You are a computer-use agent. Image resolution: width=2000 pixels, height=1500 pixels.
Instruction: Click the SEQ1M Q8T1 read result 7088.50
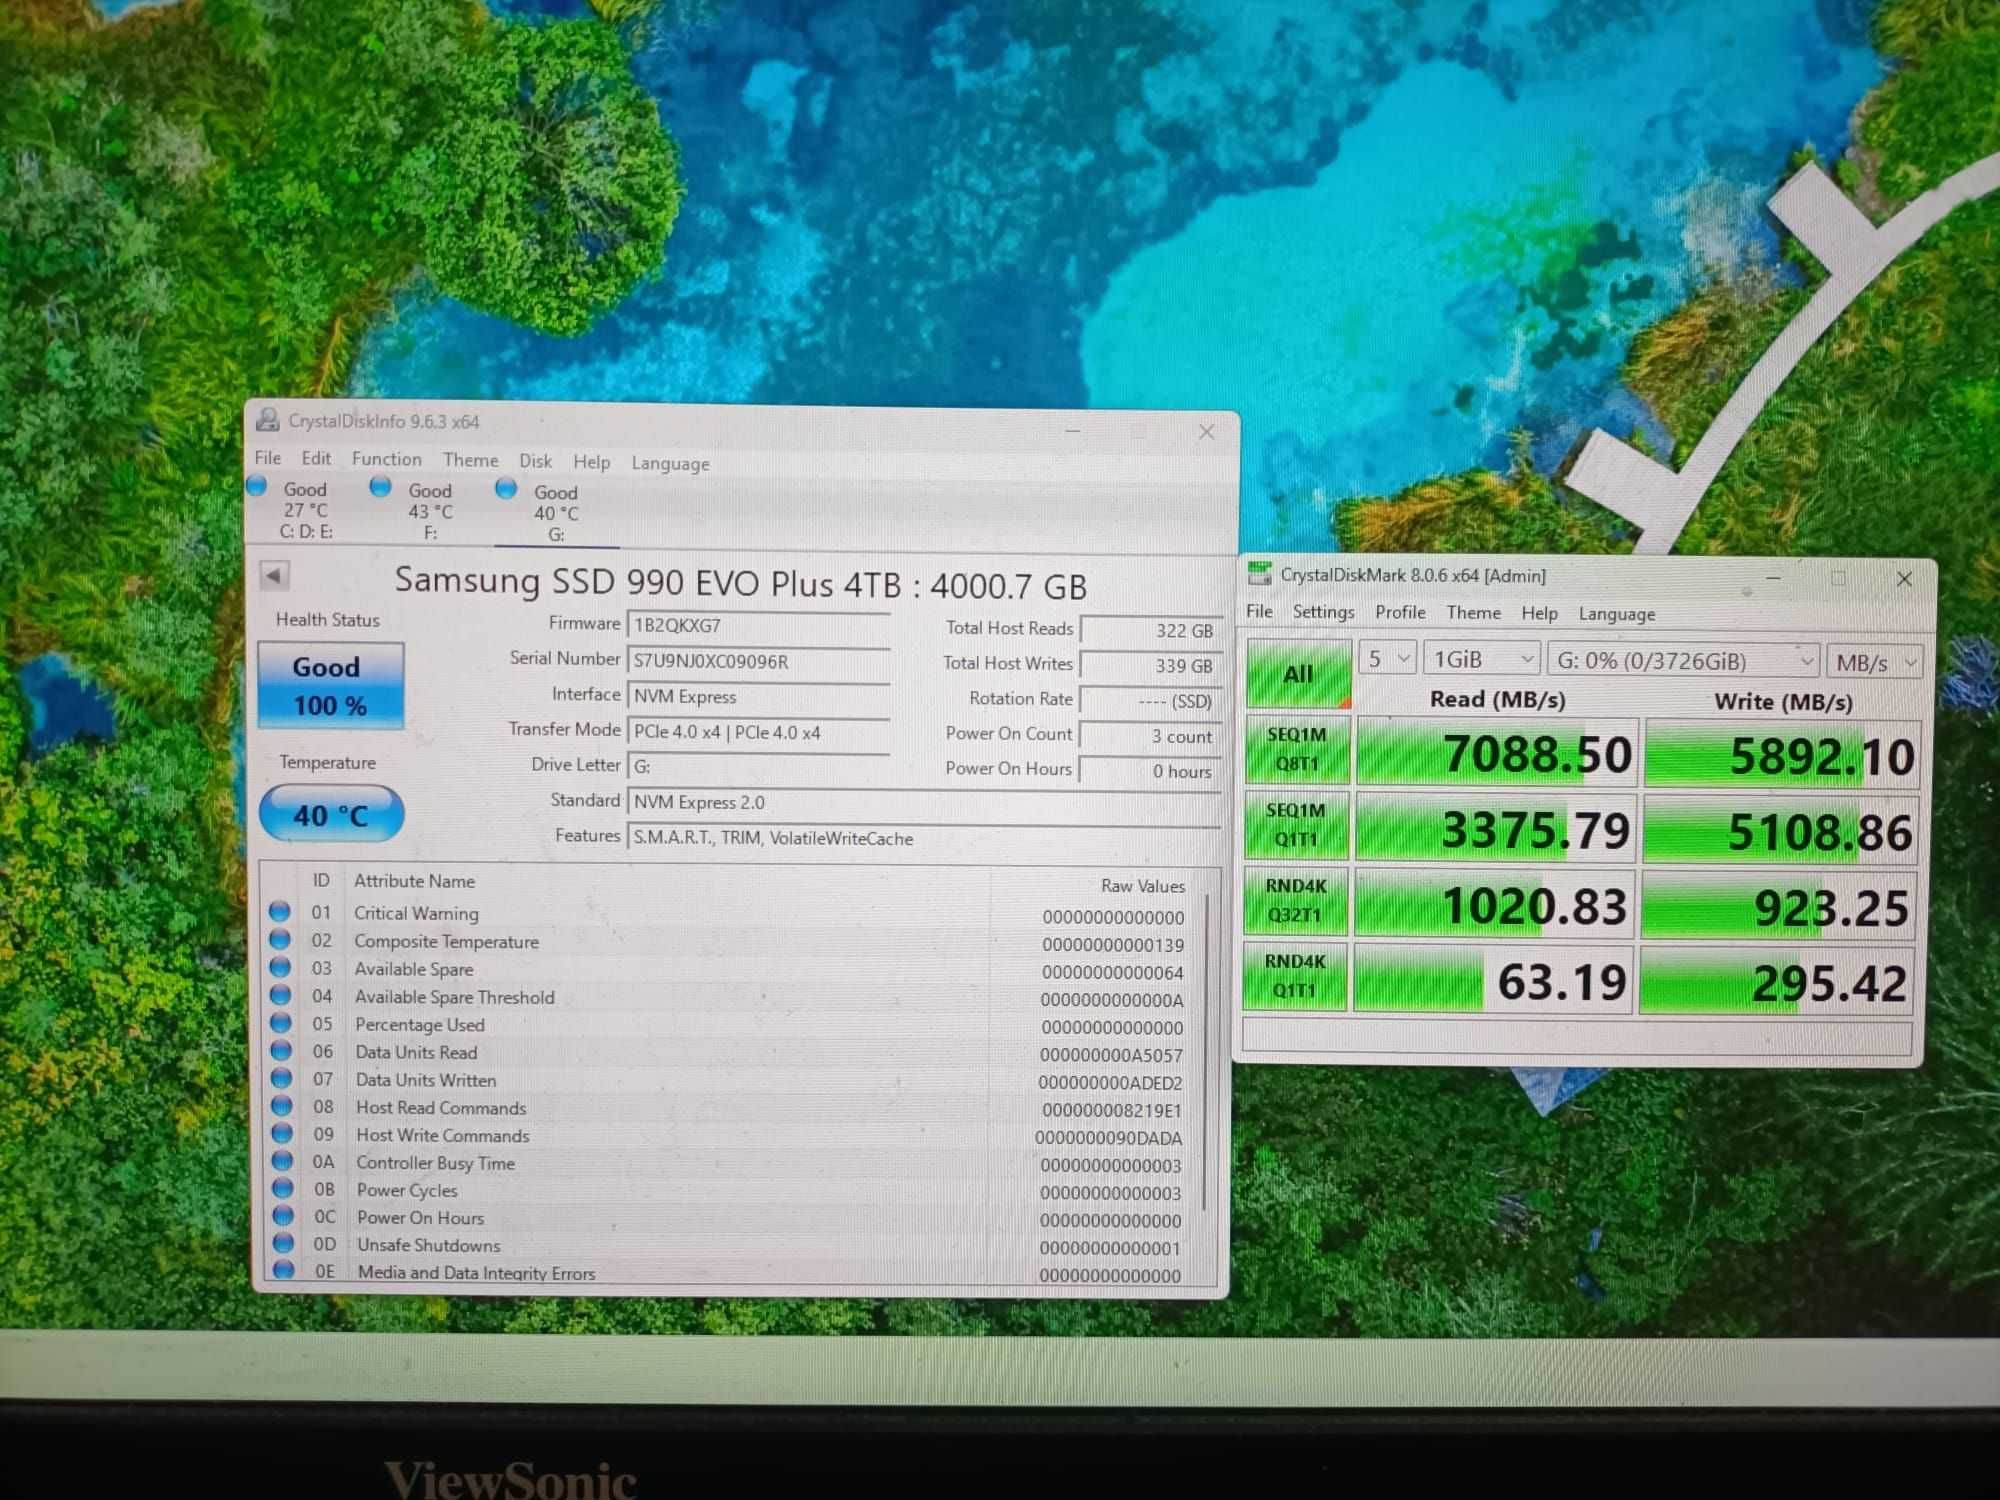pos(1495,753)
